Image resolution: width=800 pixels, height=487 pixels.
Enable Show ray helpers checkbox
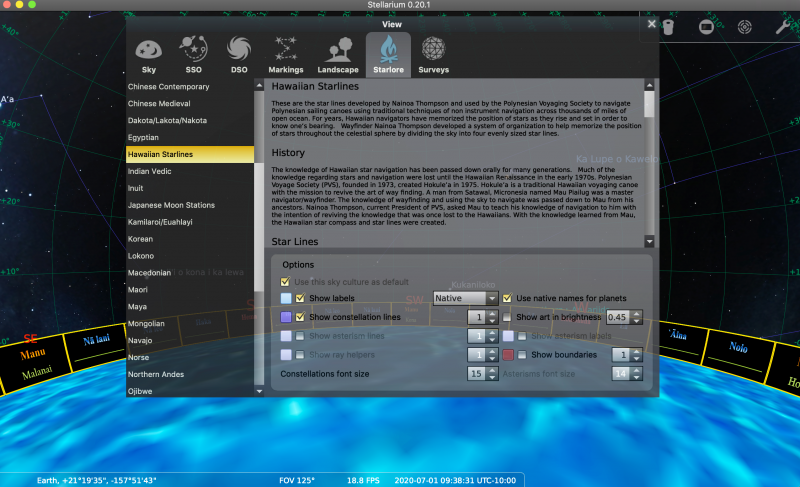click(300, 354)
